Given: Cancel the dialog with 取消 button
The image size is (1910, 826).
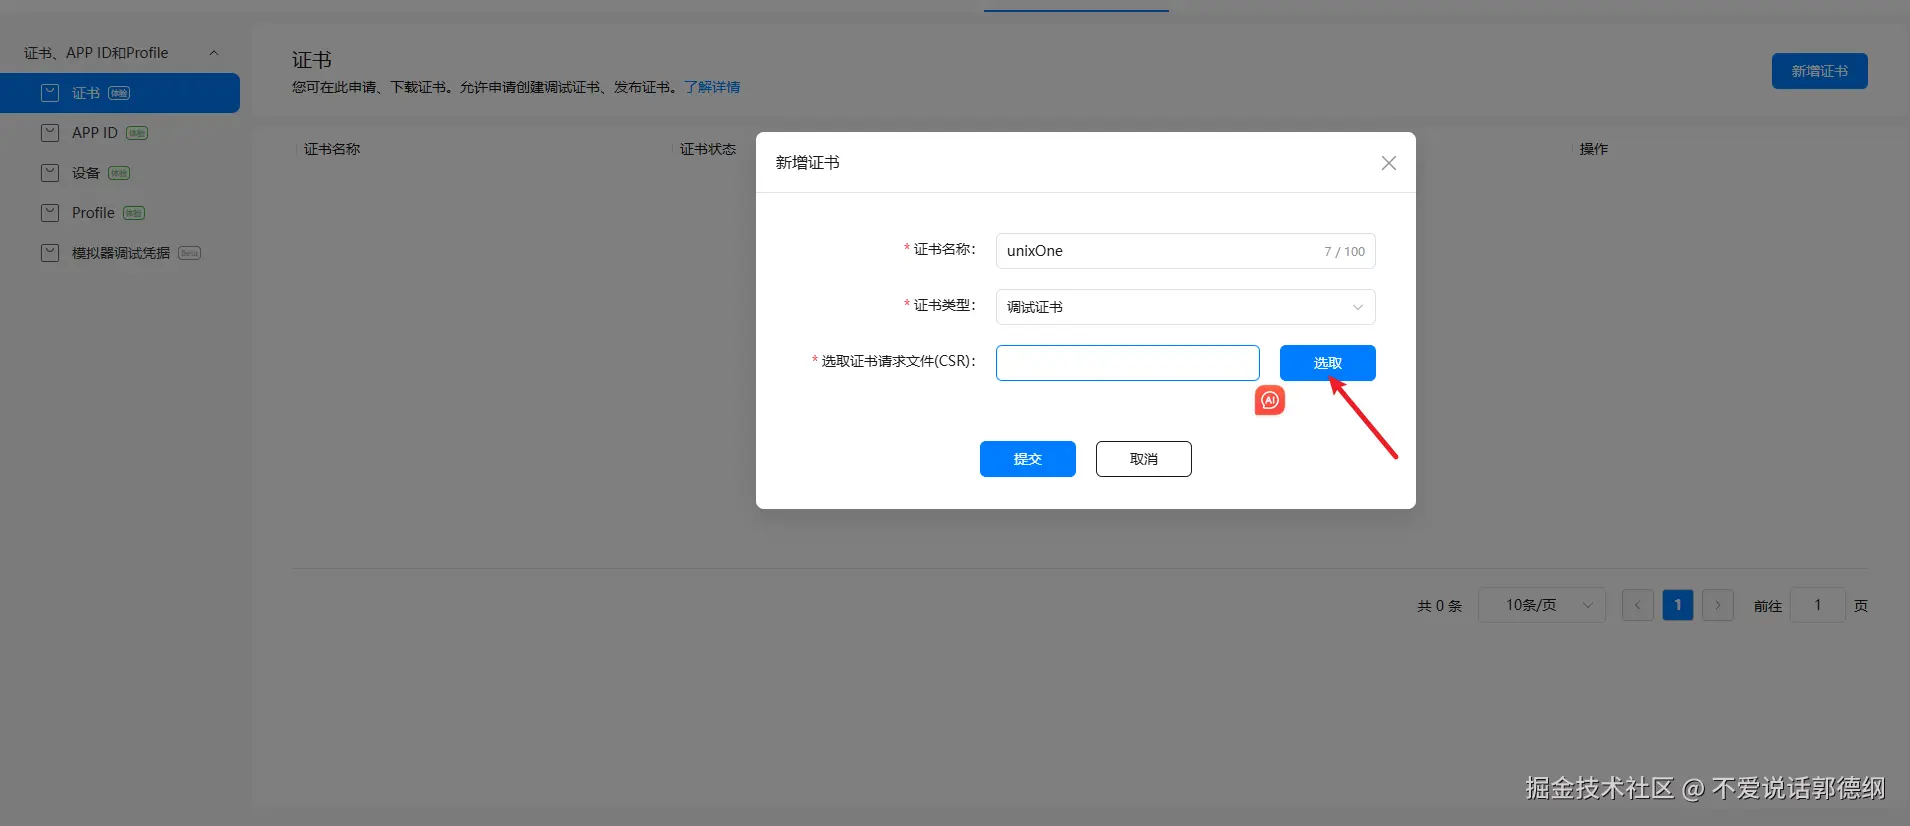Looking at the screenshot, I should point(1143,459).
